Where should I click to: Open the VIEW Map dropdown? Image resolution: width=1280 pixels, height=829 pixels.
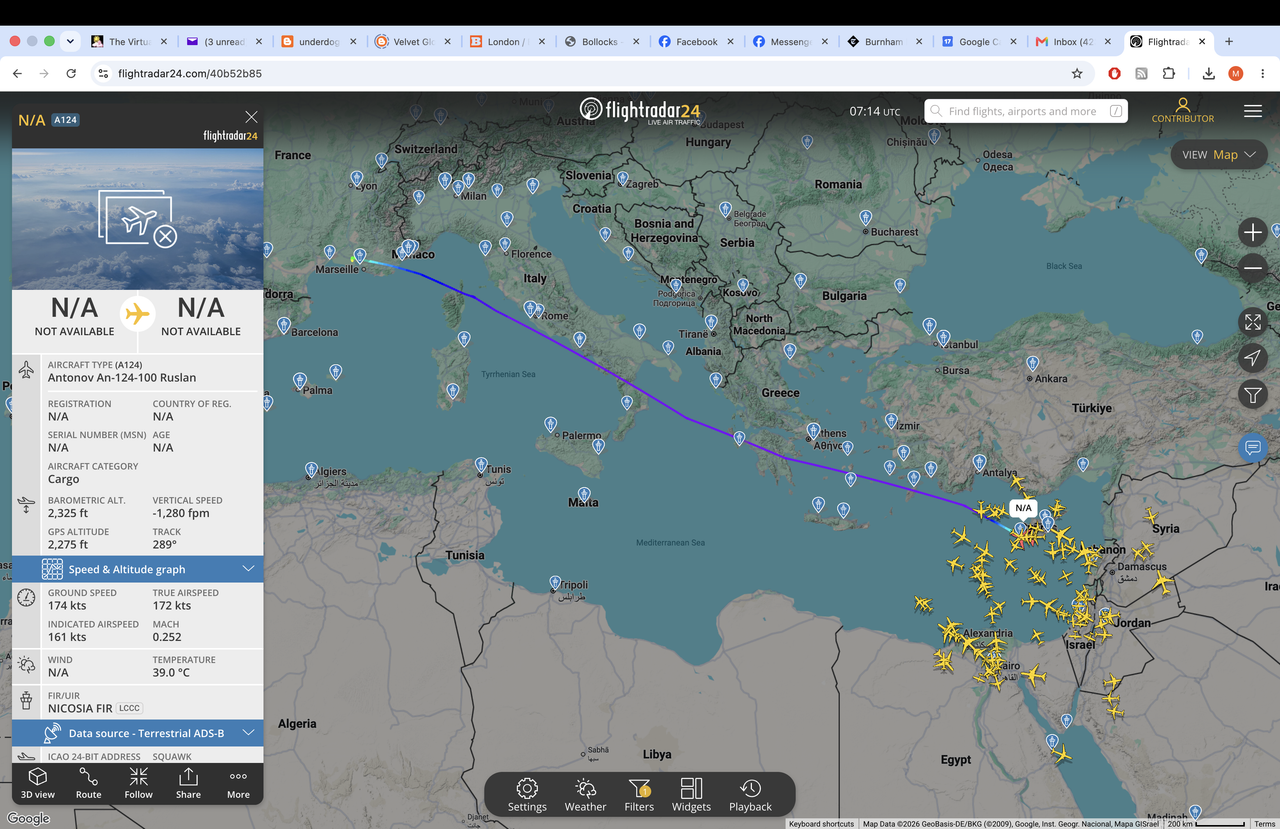pyautogui.click(x=1219, y=155)
